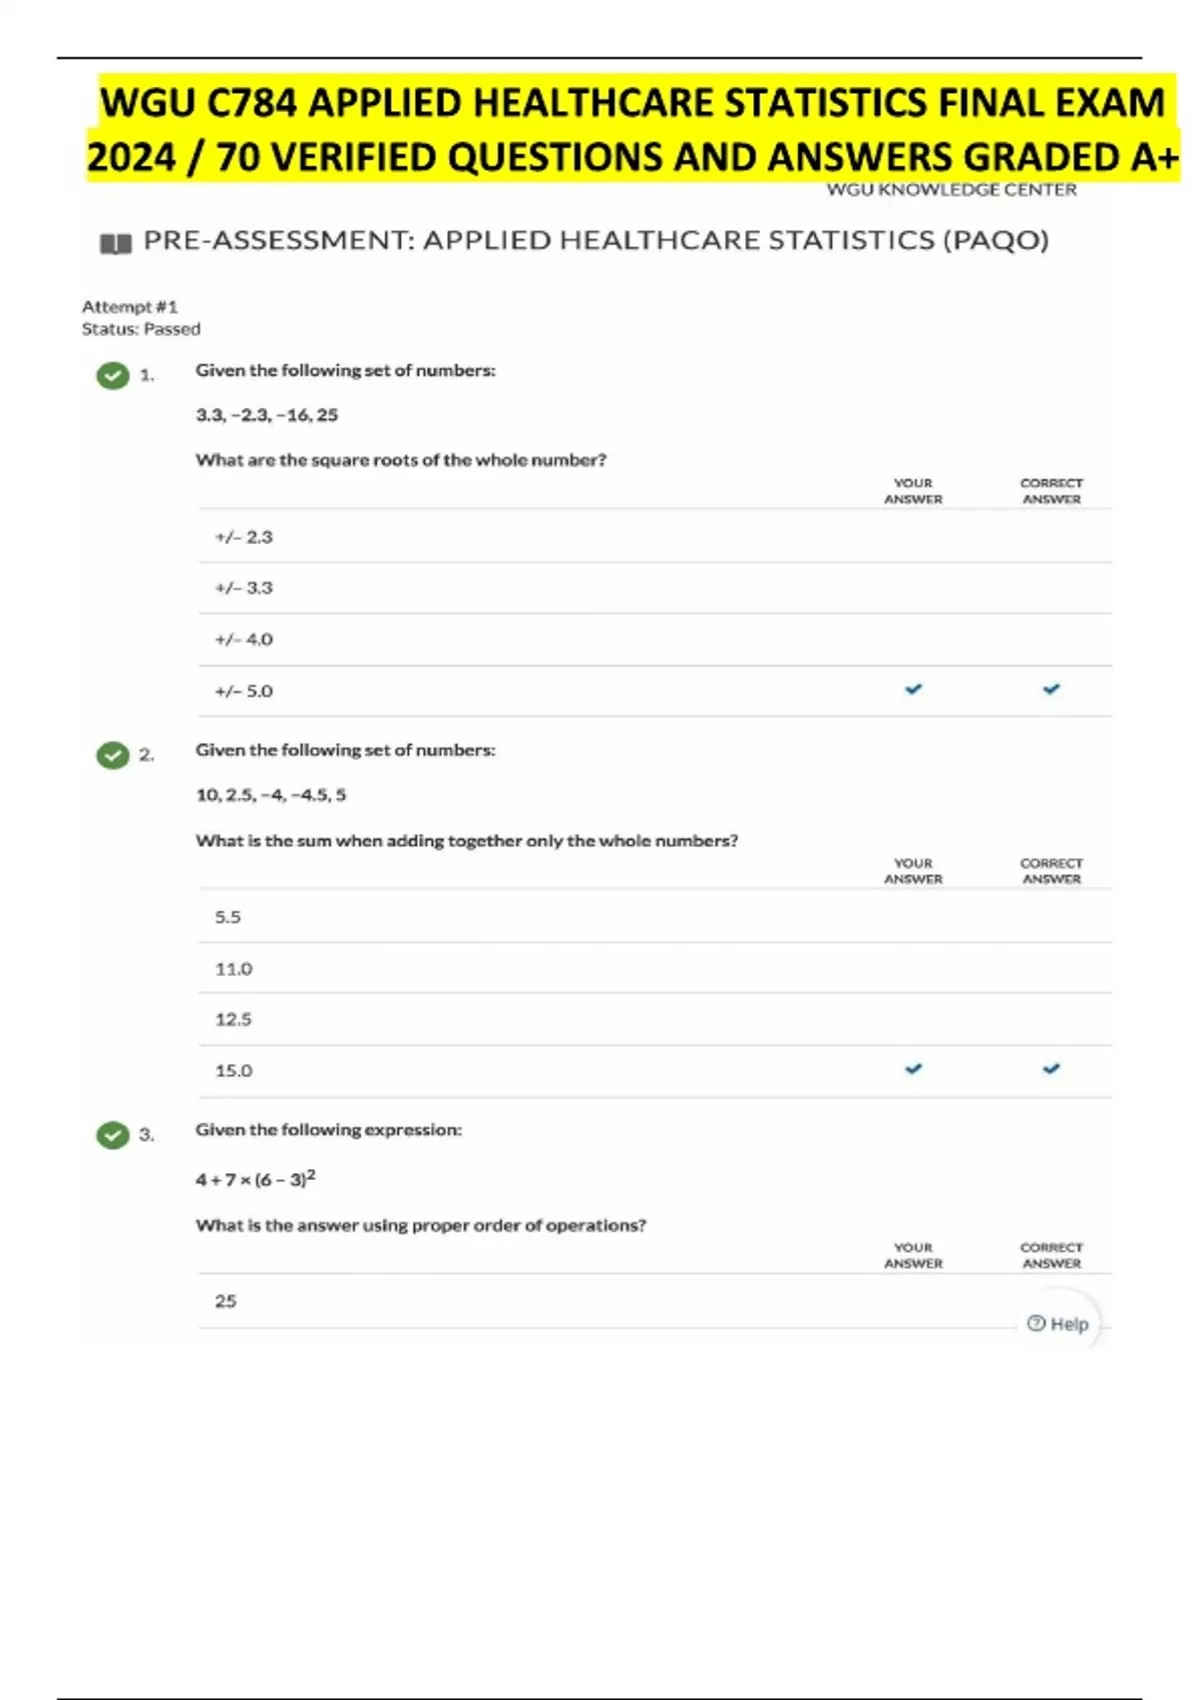This screenshot has width=1200, height=1700.
Task: Select the 5.5 answer option
Action: pyautogui.click(x=228, y=917)
